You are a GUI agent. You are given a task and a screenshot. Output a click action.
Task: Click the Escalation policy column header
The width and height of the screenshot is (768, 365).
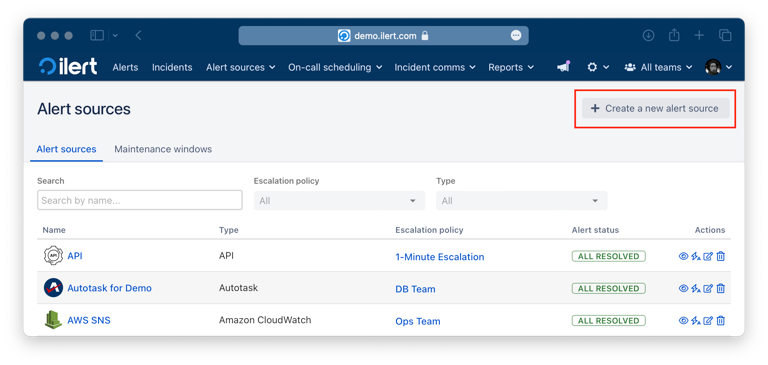click(x=429, y=230)
